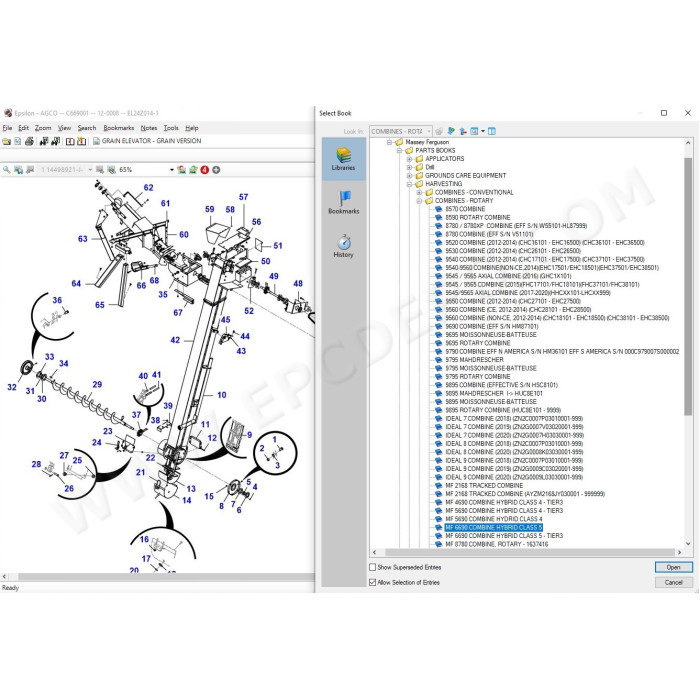Click the open book folder icon
Image resolution: width=700 pixels, height=700 pixels.
point(6,142)
